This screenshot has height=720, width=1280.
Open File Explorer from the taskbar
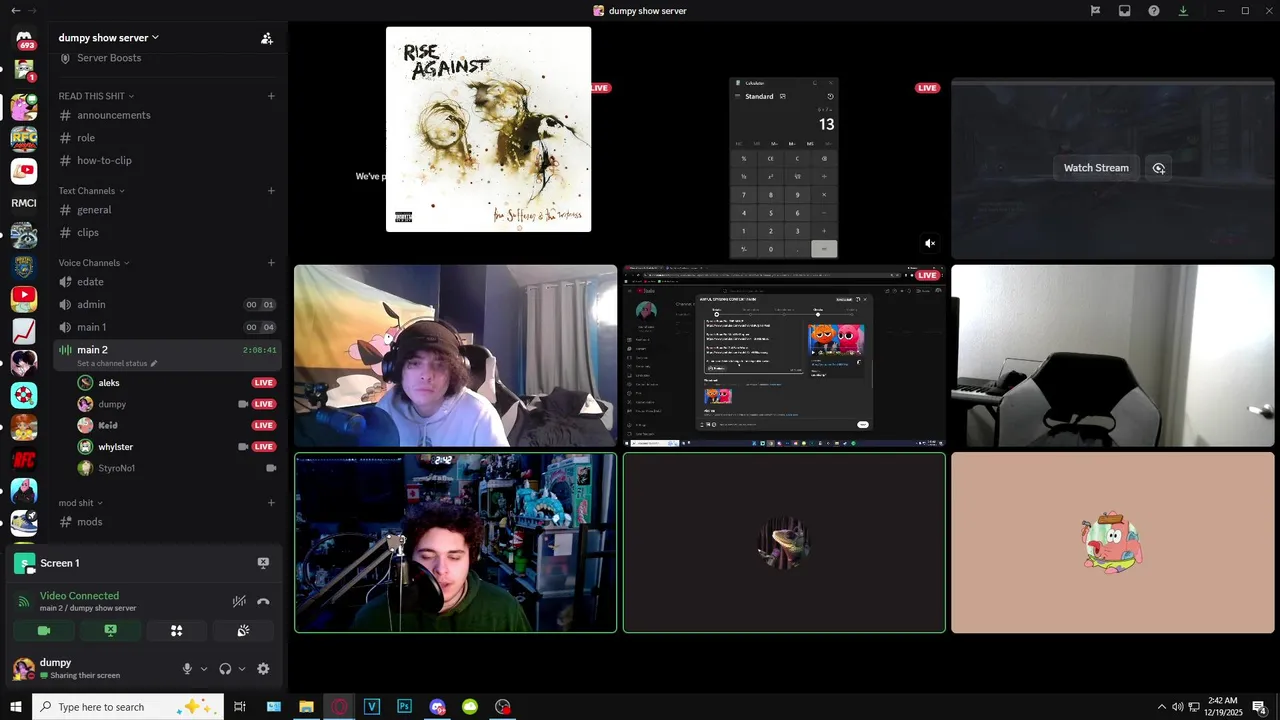click(x=307, y=707)
